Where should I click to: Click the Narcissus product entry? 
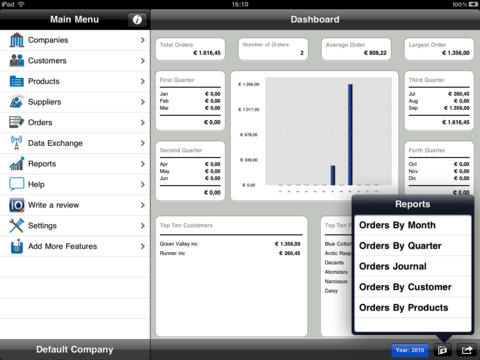tap(336, 282)
